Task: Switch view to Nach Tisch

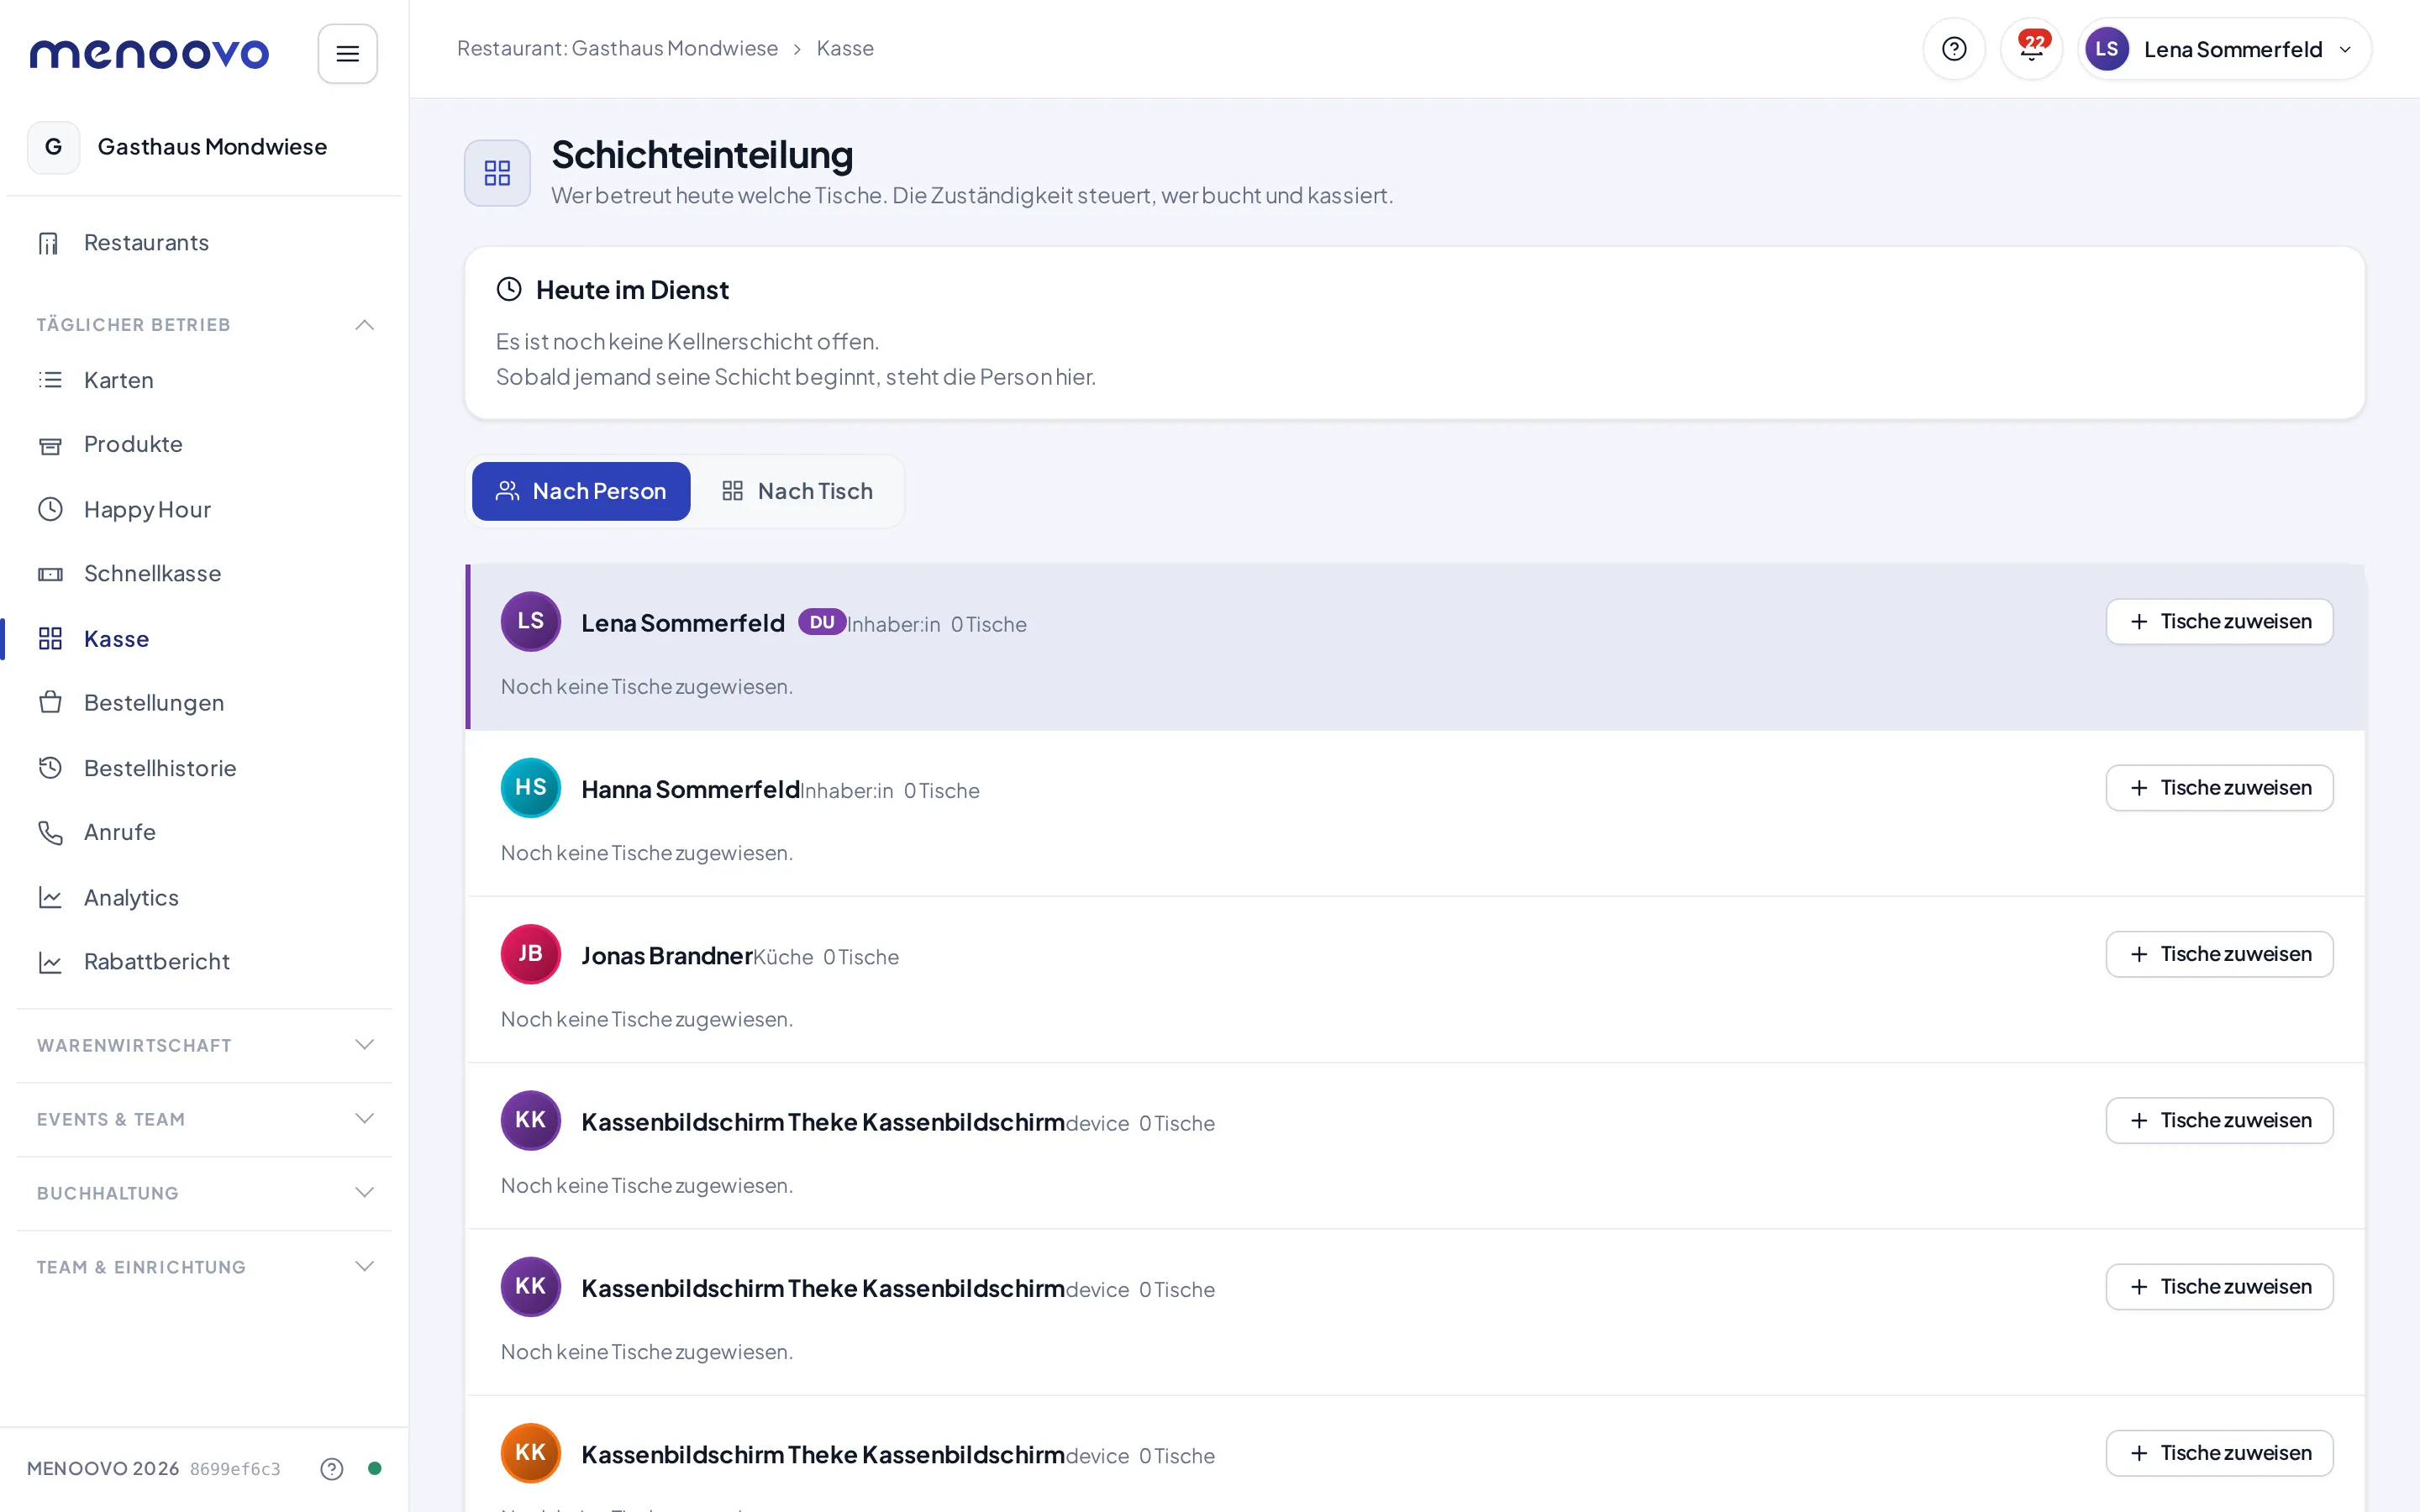Action: [797, 491]
